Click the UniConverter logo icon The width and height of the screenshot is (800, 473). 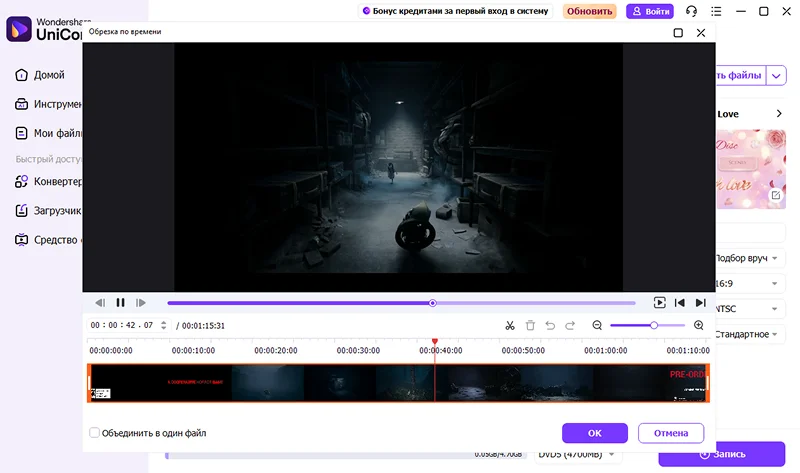point(19,29)
